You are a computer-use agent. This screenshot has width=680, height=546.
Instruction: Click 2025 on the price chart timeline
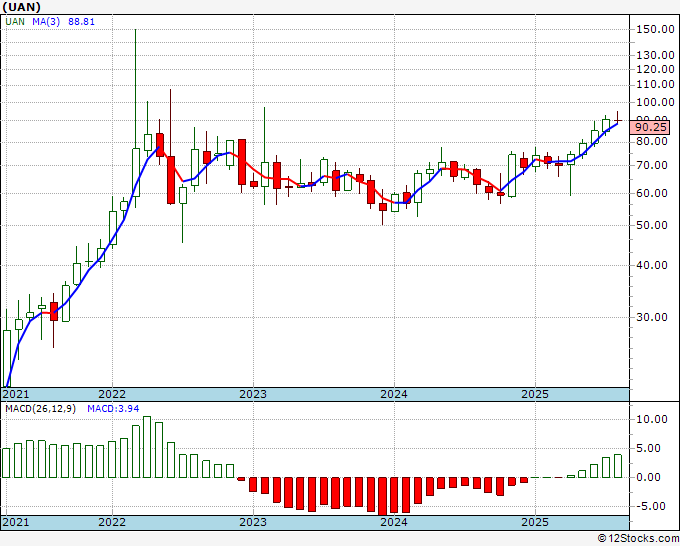click(x=535, y=394)
